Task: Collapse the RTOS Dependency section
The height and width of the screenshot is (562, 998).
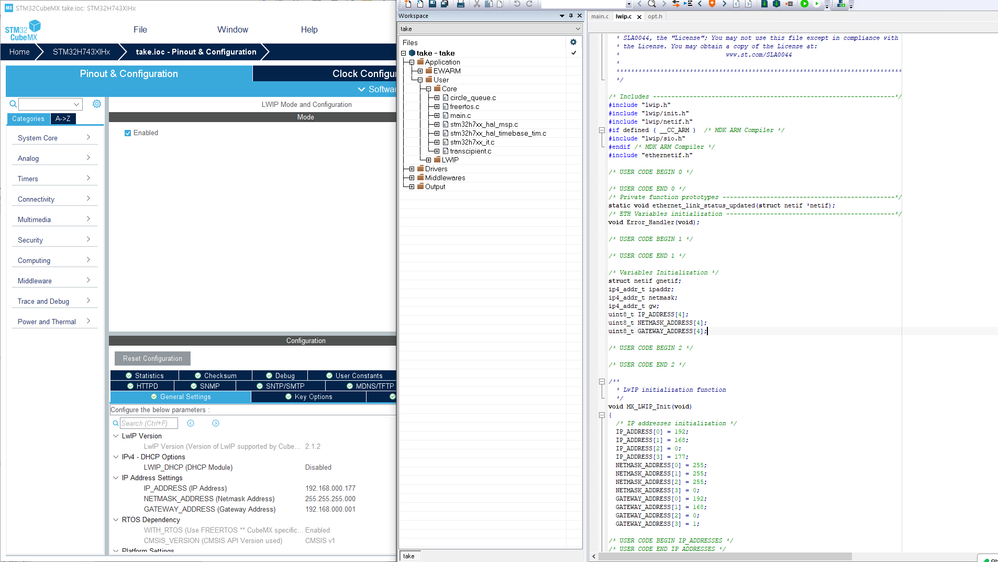Action: point(116,520)
